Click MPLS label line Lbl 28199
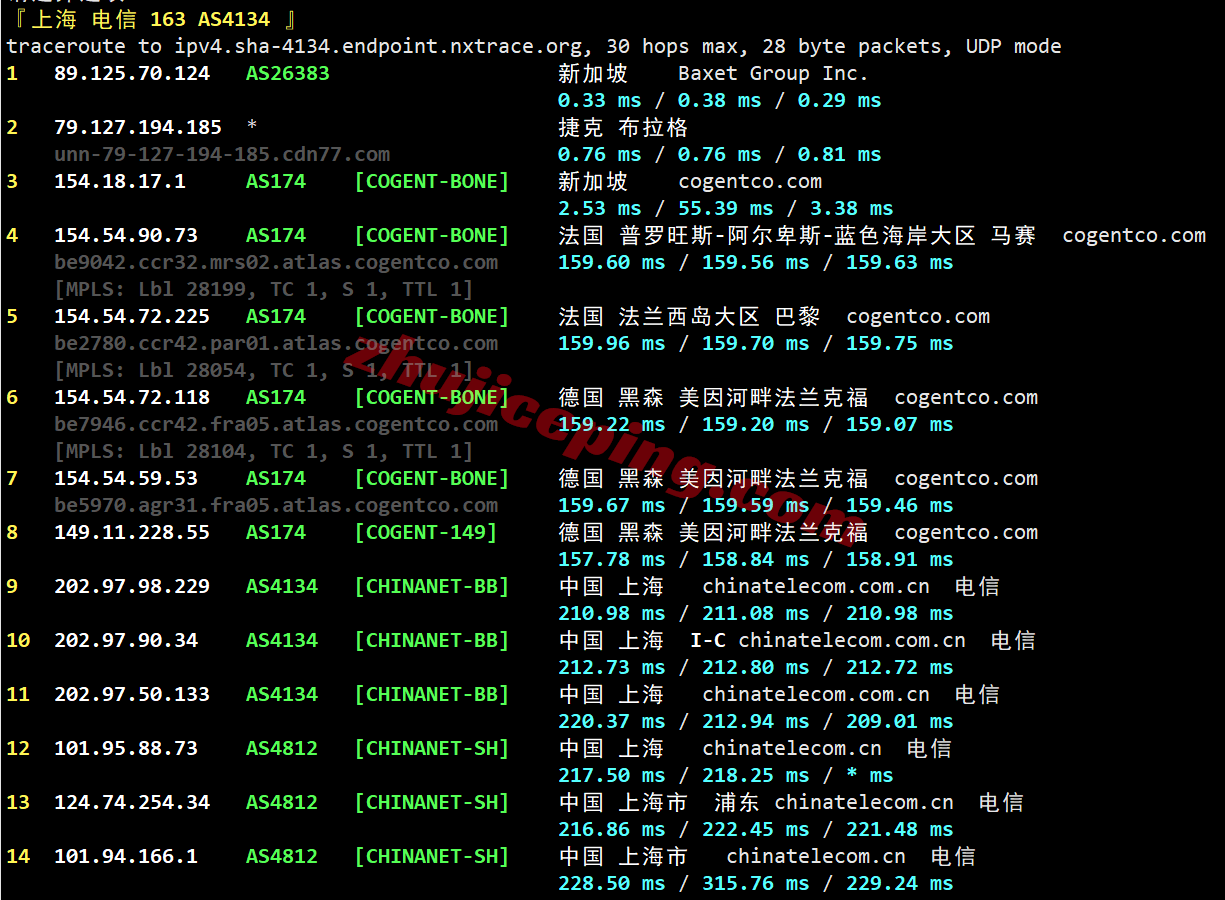The image size is (1225, 900). pos(264,289)
